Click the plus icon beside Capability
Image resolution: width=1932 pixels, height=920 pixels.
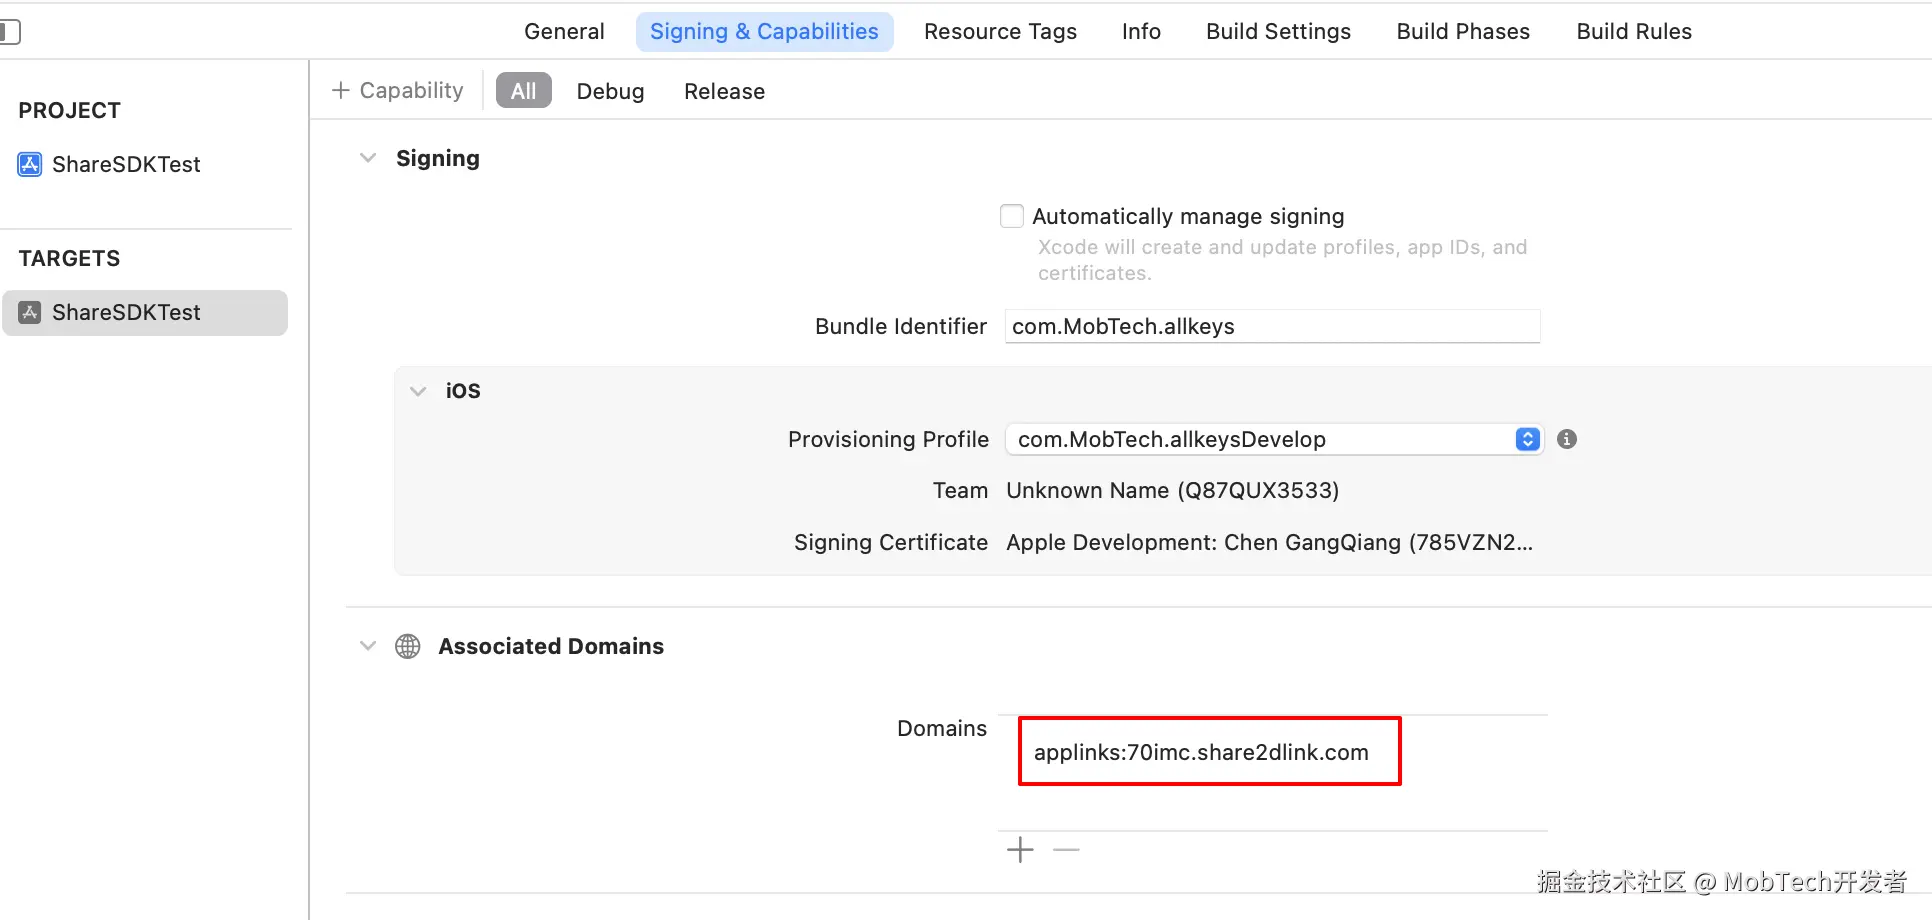(340, 91)
